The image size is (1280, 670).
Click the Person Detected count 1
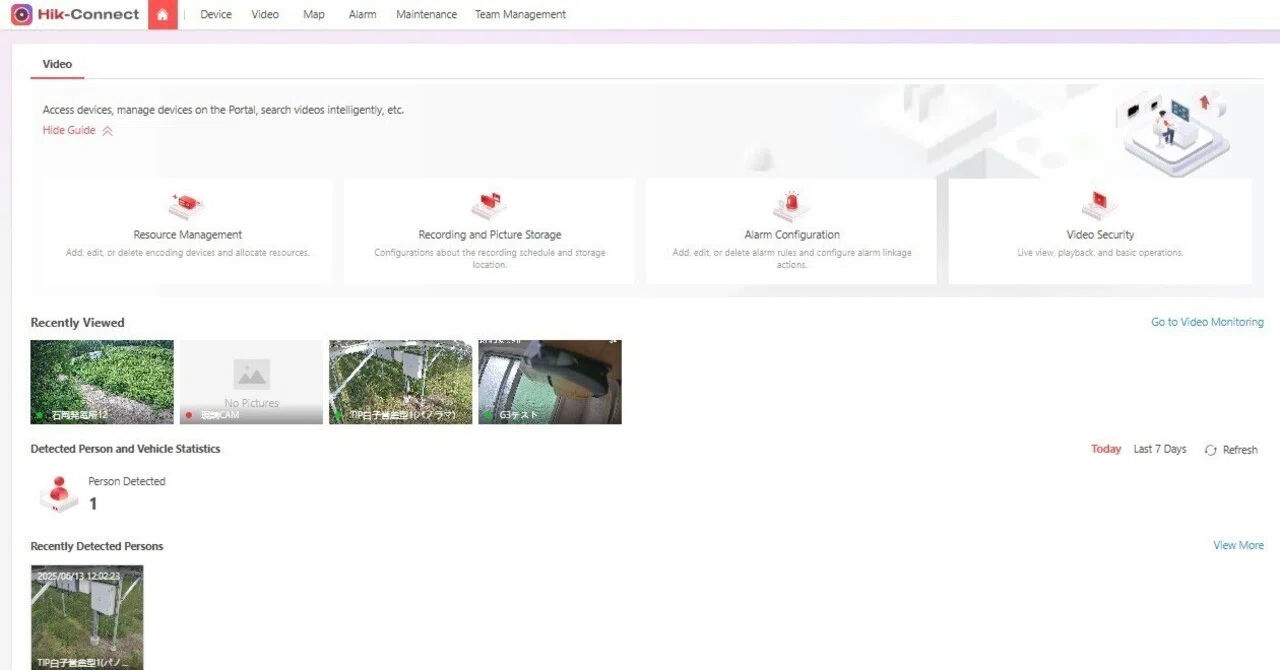point(93,504)
